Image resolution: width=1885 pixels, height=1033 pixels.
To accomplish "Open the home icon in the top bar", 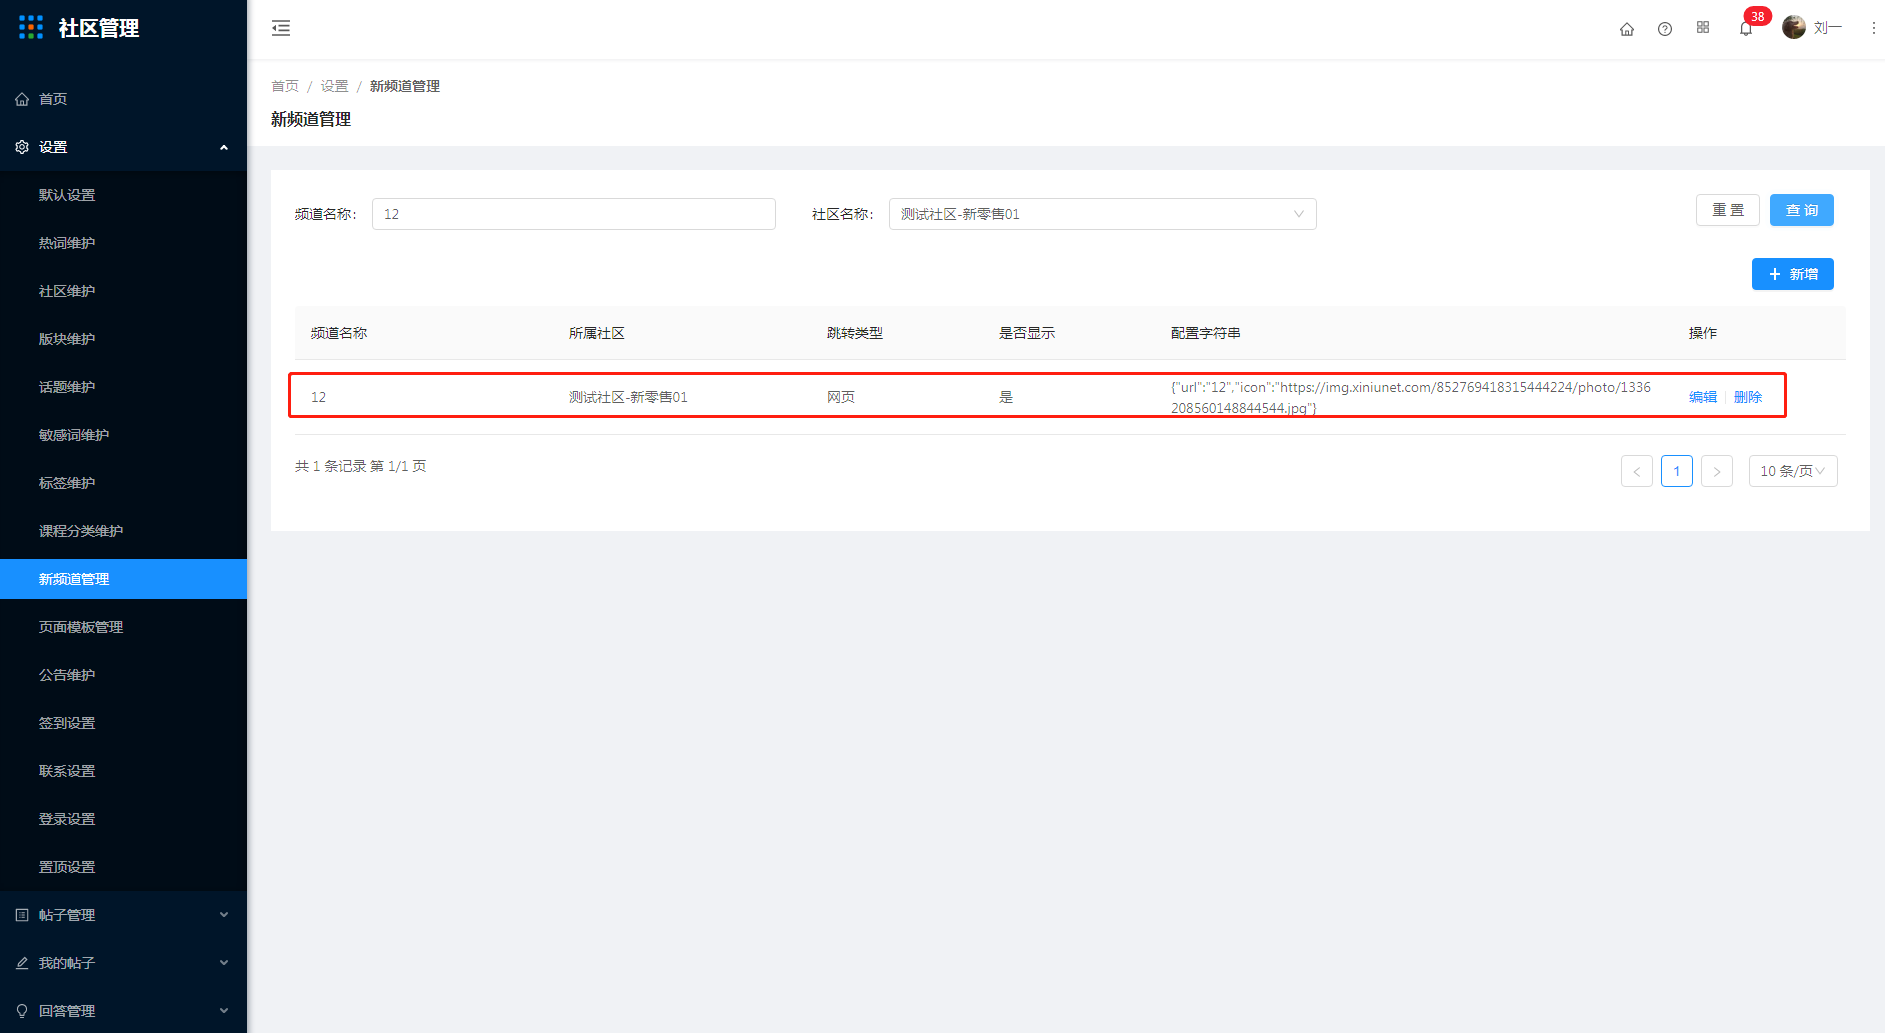I will click(1627, 29).
